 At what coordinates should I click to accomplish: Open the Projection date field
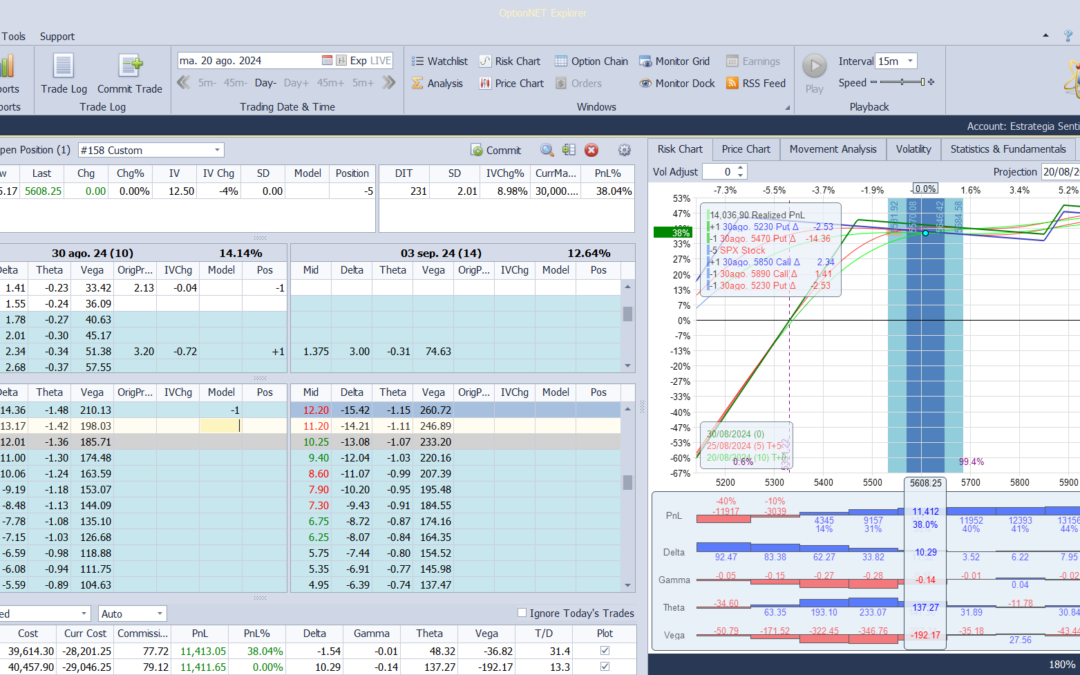pos(1060,172)
